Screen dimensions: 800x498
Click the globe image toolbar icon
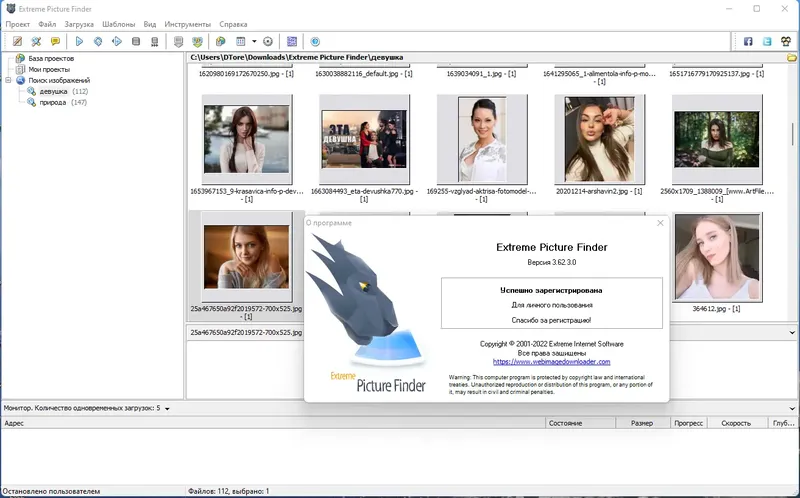click(220, 41)
